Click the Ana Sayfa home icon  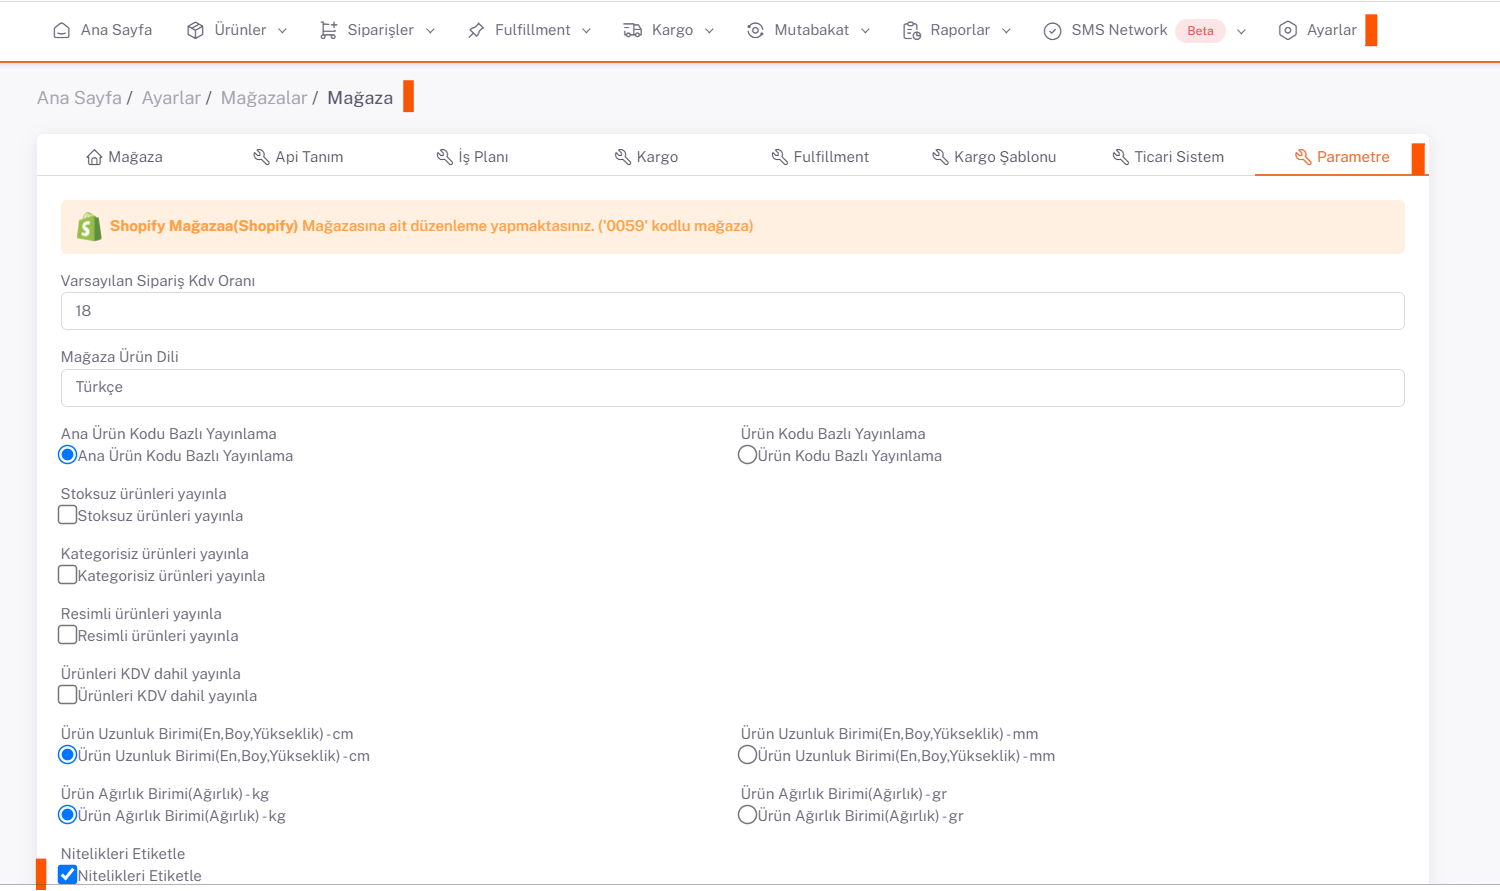[62, 31]
